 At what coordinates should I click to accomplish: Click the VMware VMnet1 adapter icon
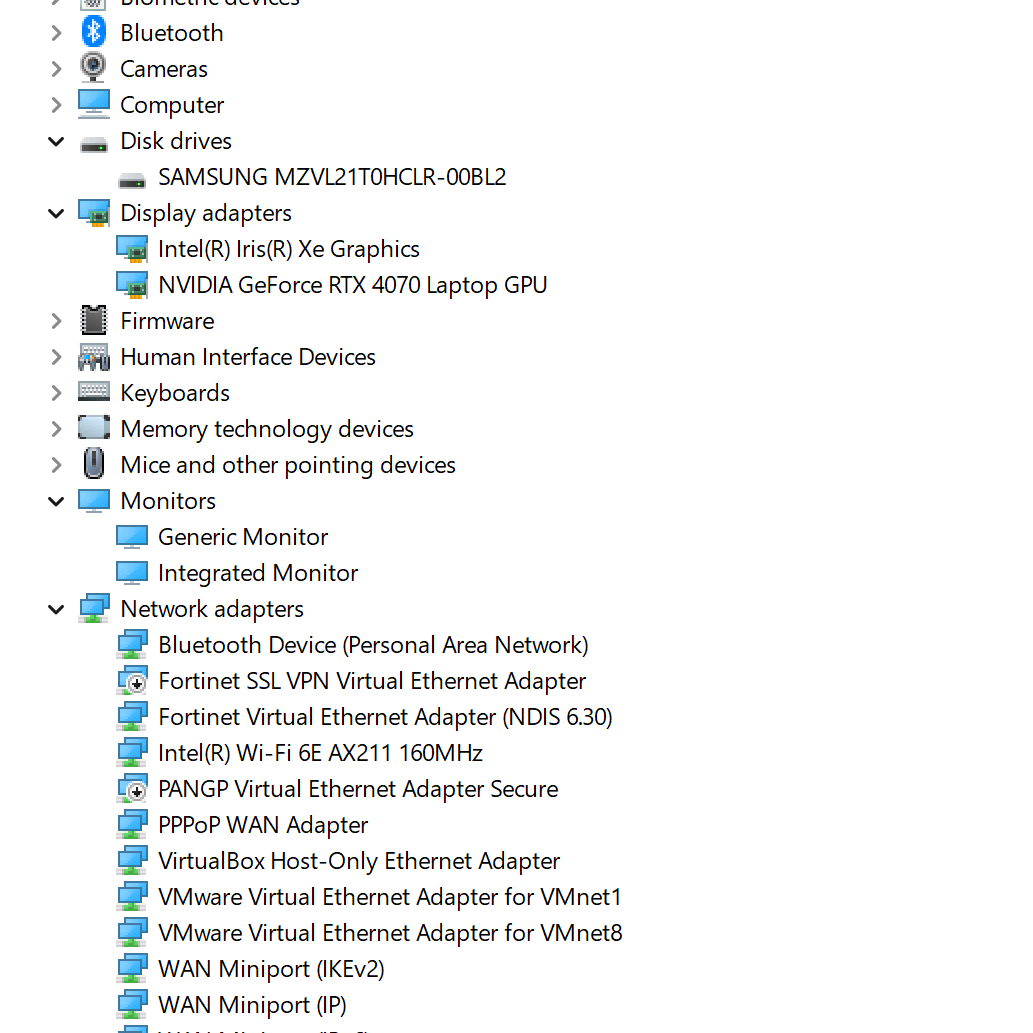(x=132, y=897)
